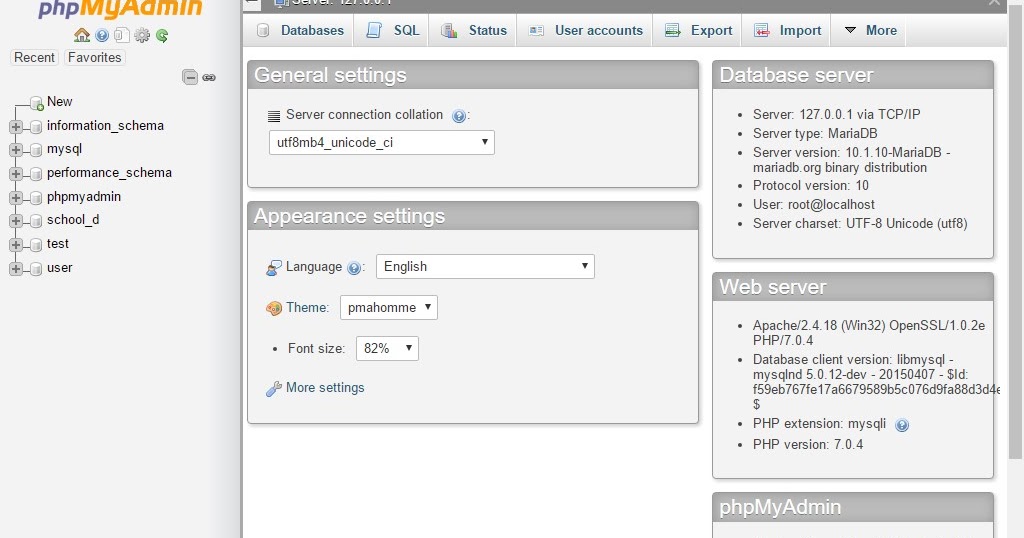Expand the phpmyadmin database node
The height and width of the screenshot is (538, 1024).
[16, 198]
